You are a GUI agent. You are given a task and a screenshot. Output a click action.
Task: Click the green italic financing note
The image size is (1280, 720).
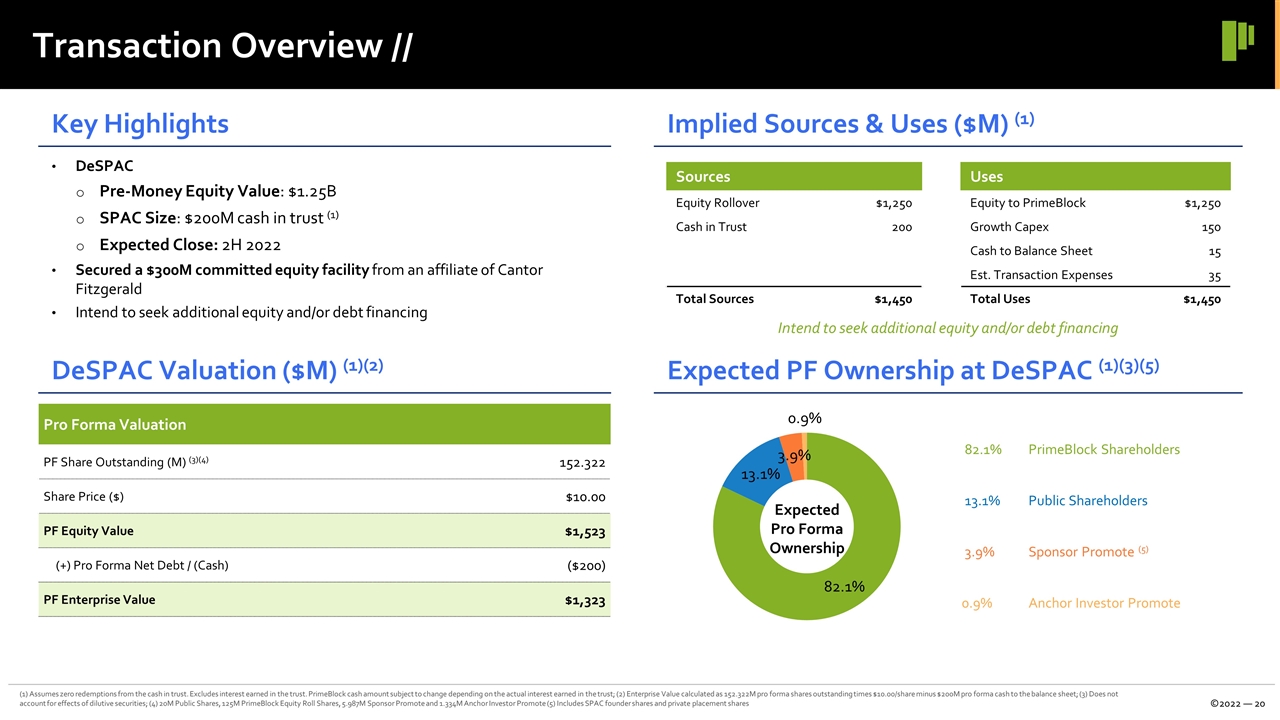pos(948,328)
